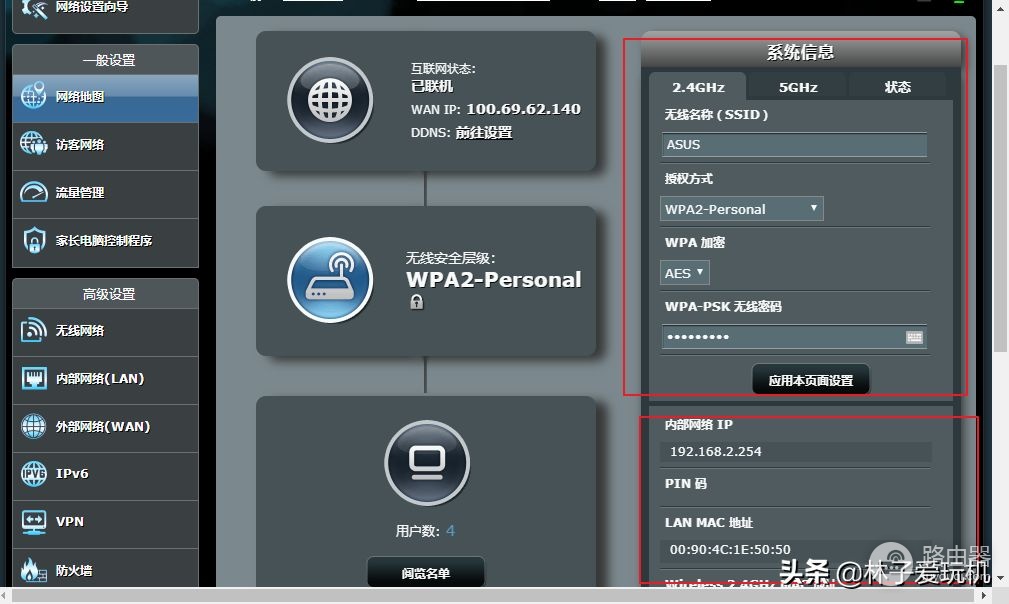Click the padlock icon under WPA2-Personal
Image resolution: width=1009 pixels, height=604 pixels.
[417, 302]
